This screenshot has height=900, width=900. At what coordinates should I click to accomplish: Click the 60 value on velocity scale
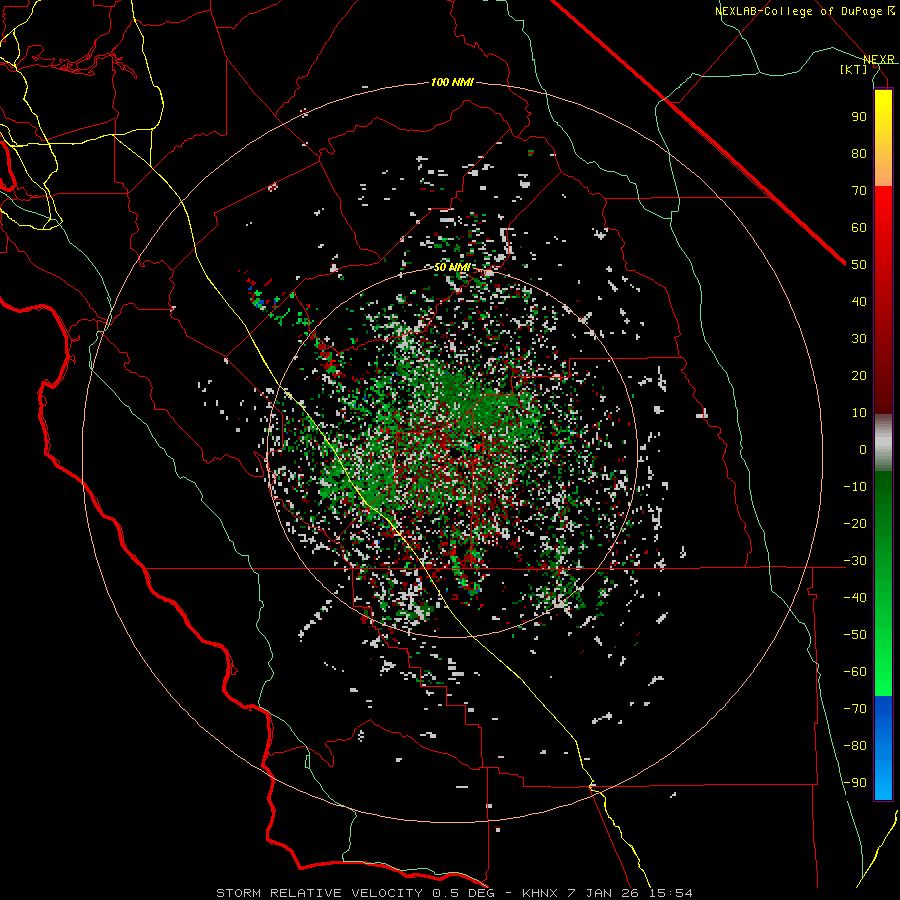(859, 227)
